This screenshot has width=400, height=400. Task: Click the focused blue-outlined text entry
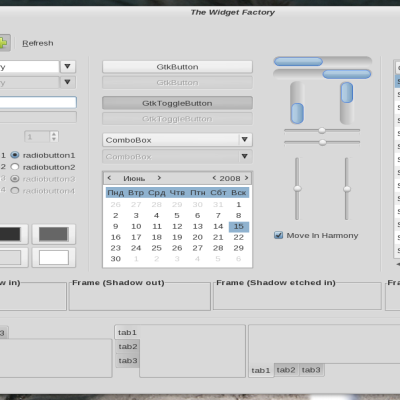(38, 102)
